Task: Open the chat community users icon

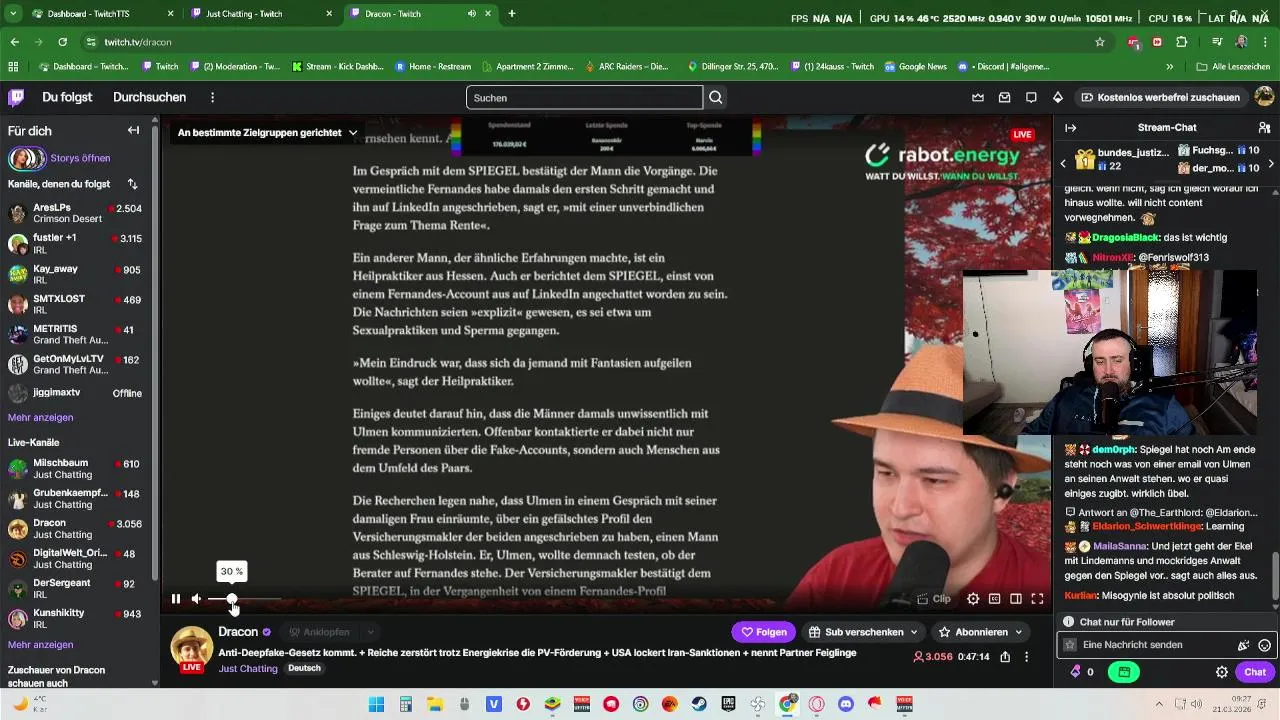Action: [x=1264, y=128]
